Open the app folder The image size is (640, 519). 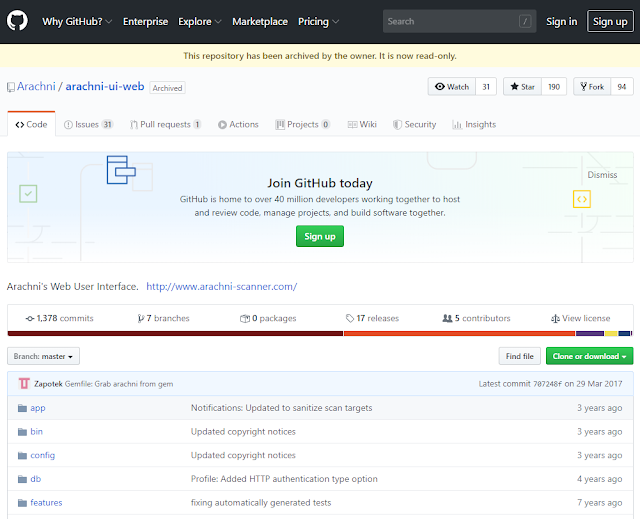click(38, 408)
